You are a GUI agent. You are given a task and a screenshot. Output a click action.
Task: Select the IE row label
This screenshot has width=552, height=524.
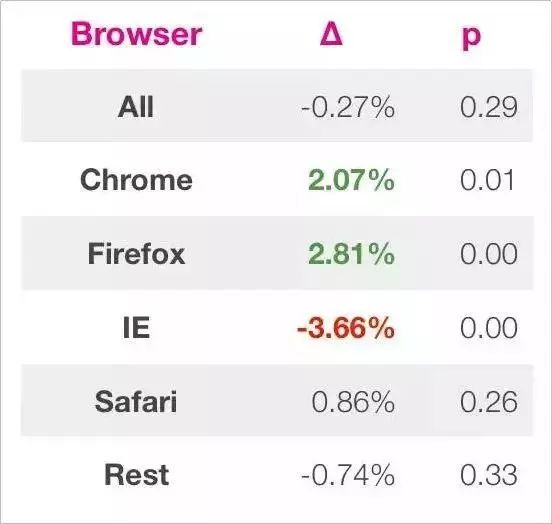[x=137, y=328]
